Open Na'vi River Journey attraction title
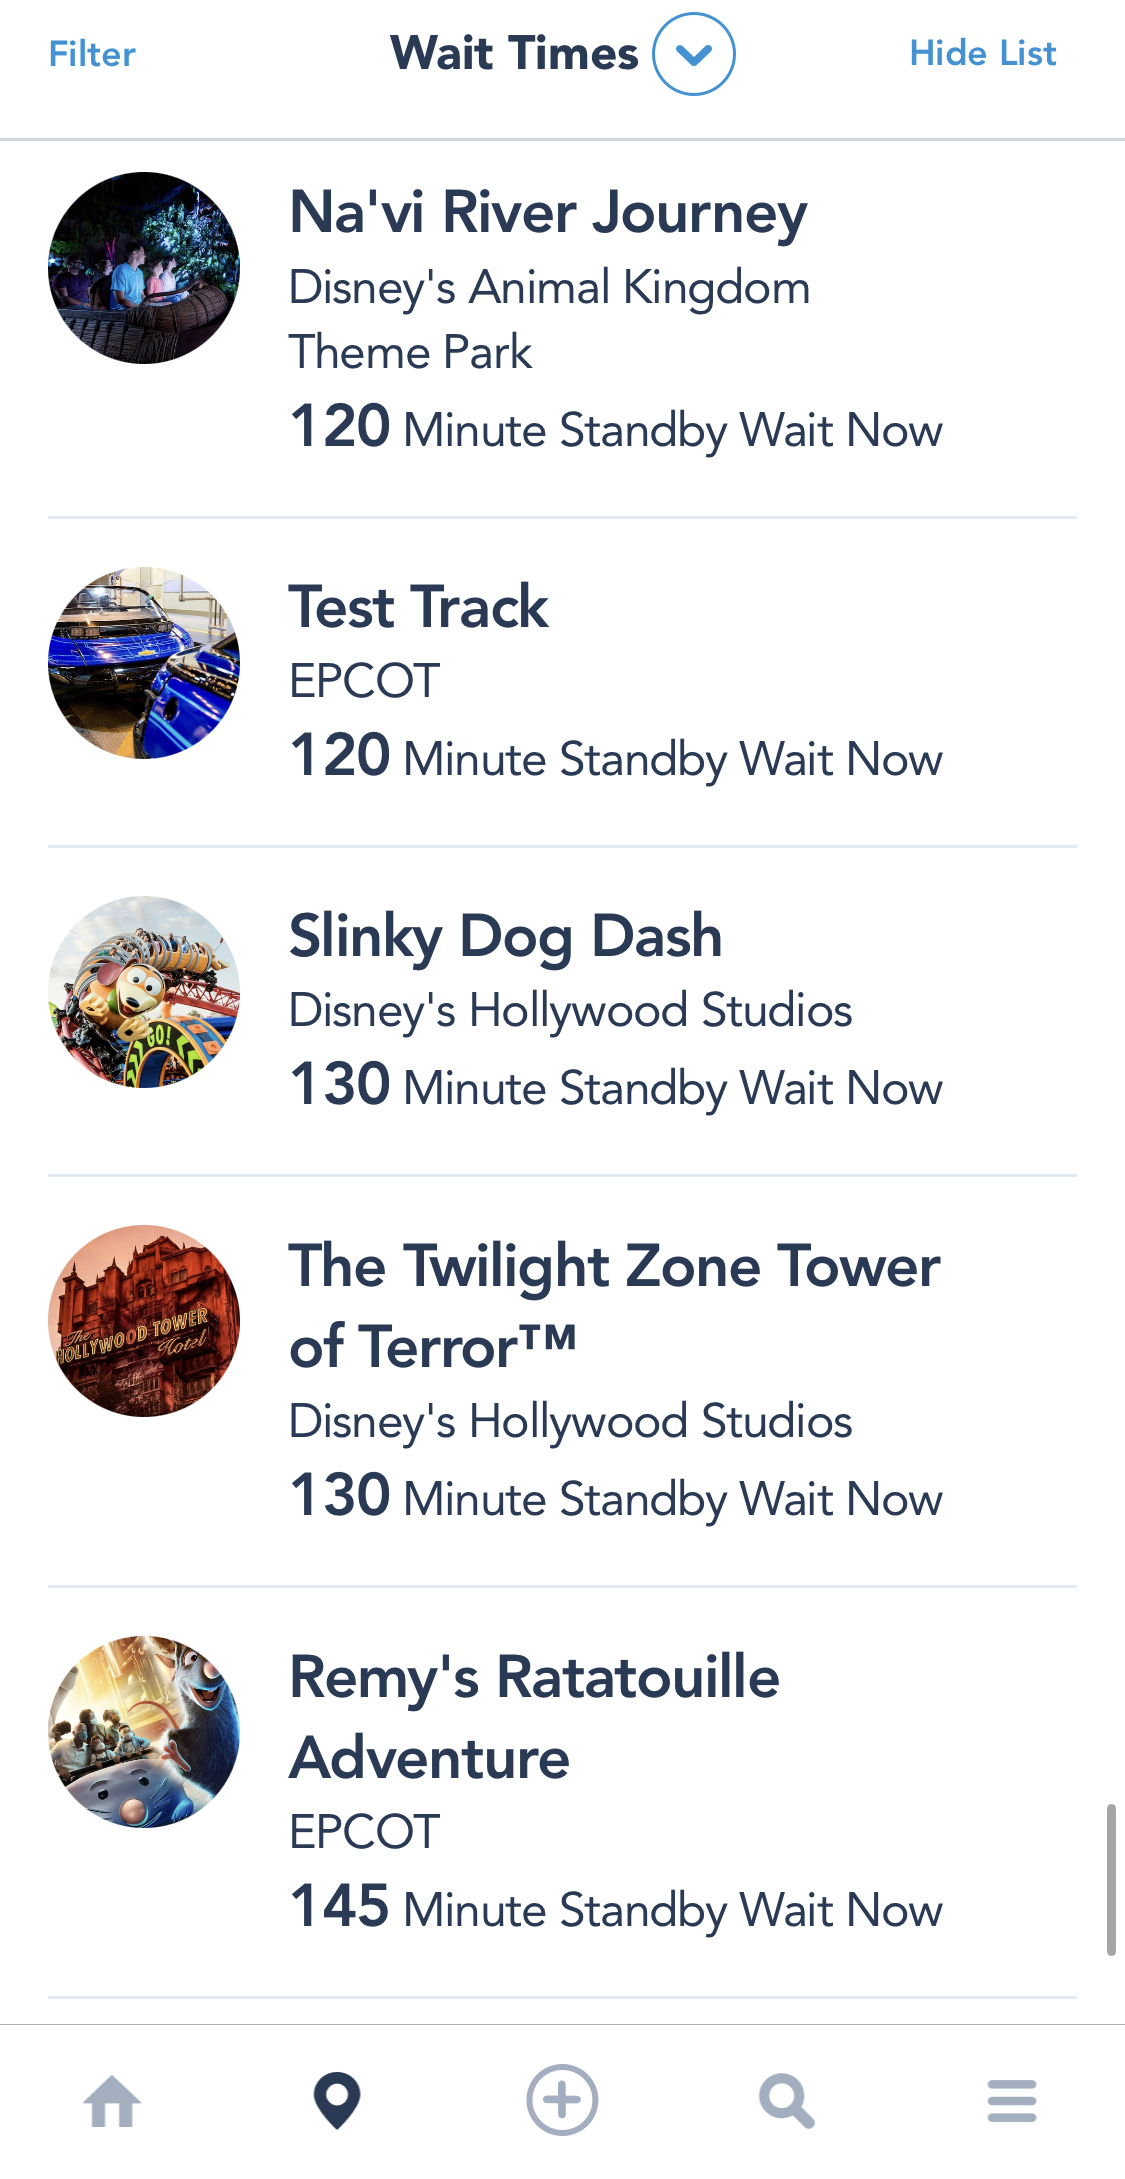The height and width of the screenshot is (2179, 1125). pos(548,213)
